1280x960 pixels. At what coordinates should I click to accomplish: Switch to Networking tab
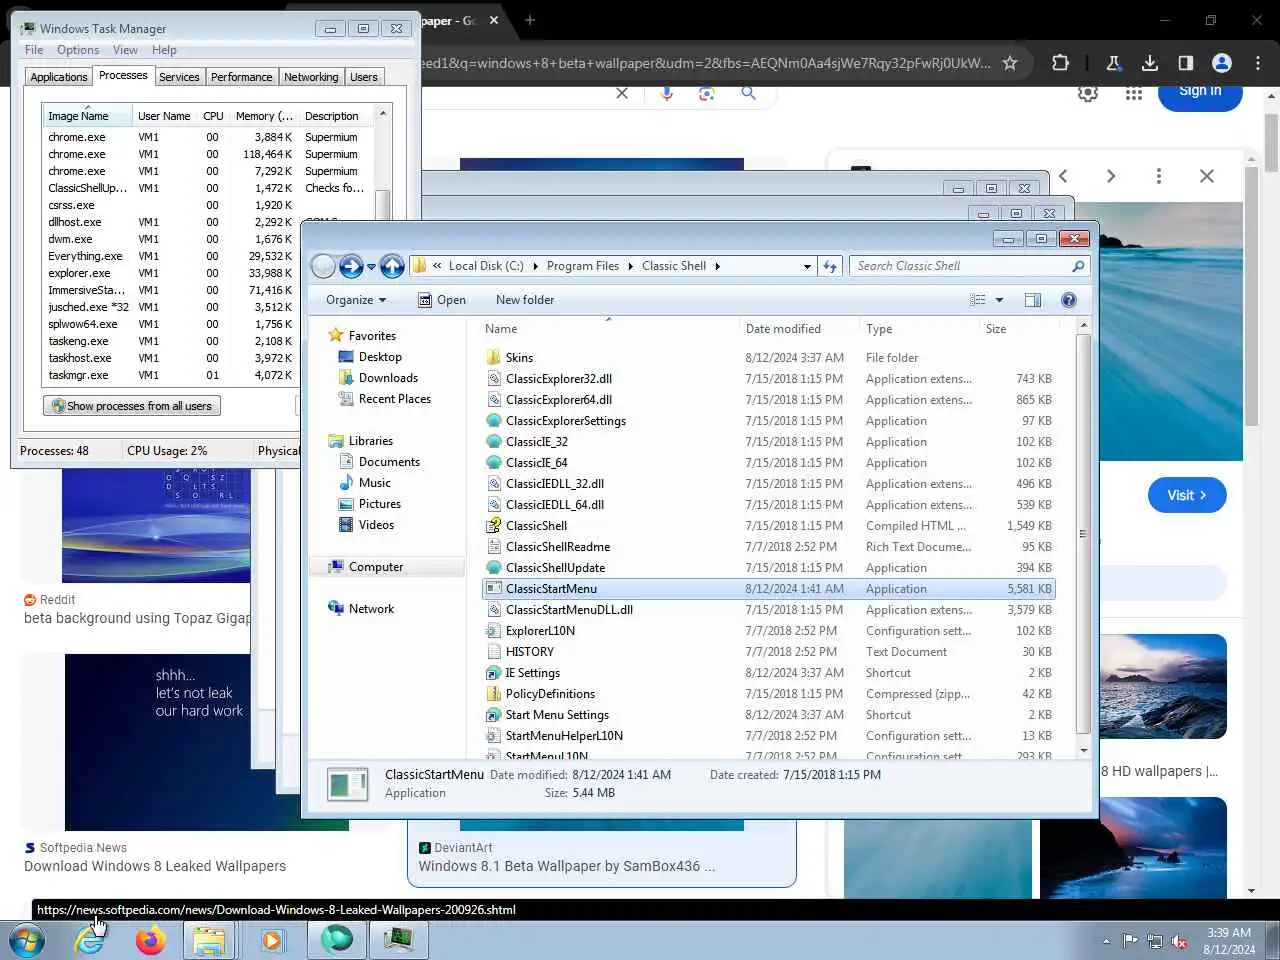pyautogui.click(x=311, y=77)
